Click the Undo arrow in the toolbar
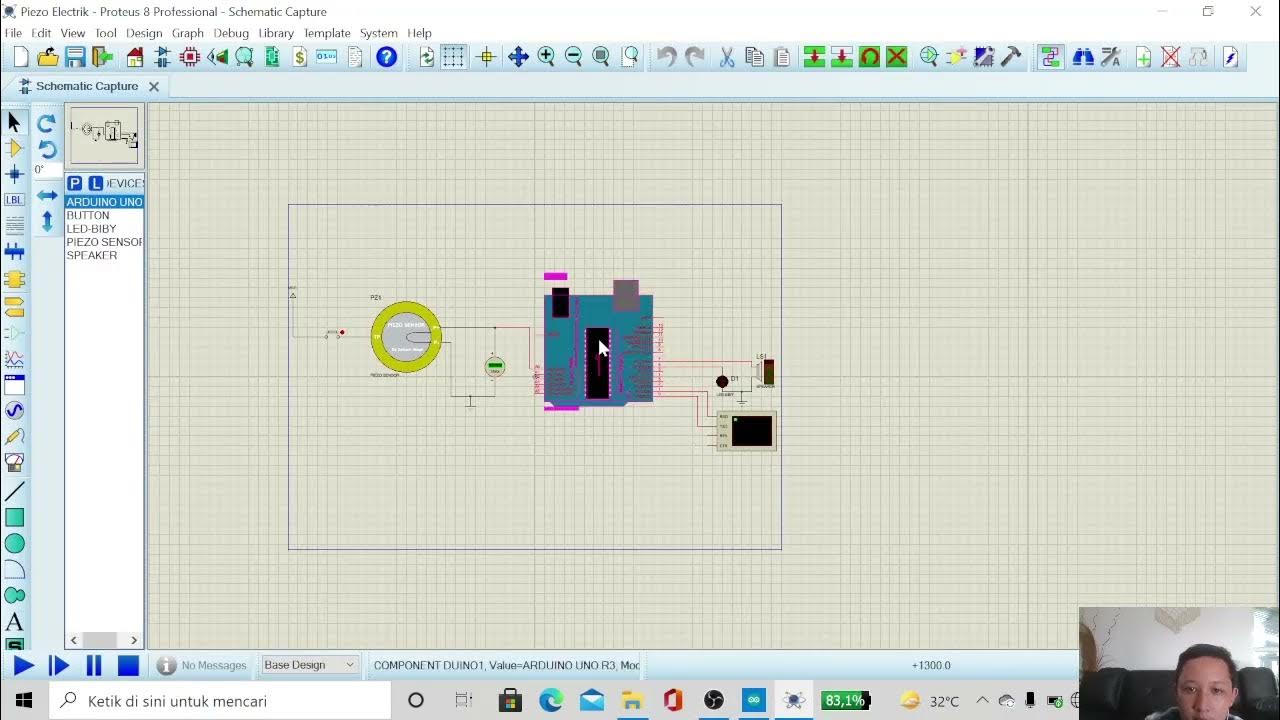1280x720 pixels. point(666,57)
